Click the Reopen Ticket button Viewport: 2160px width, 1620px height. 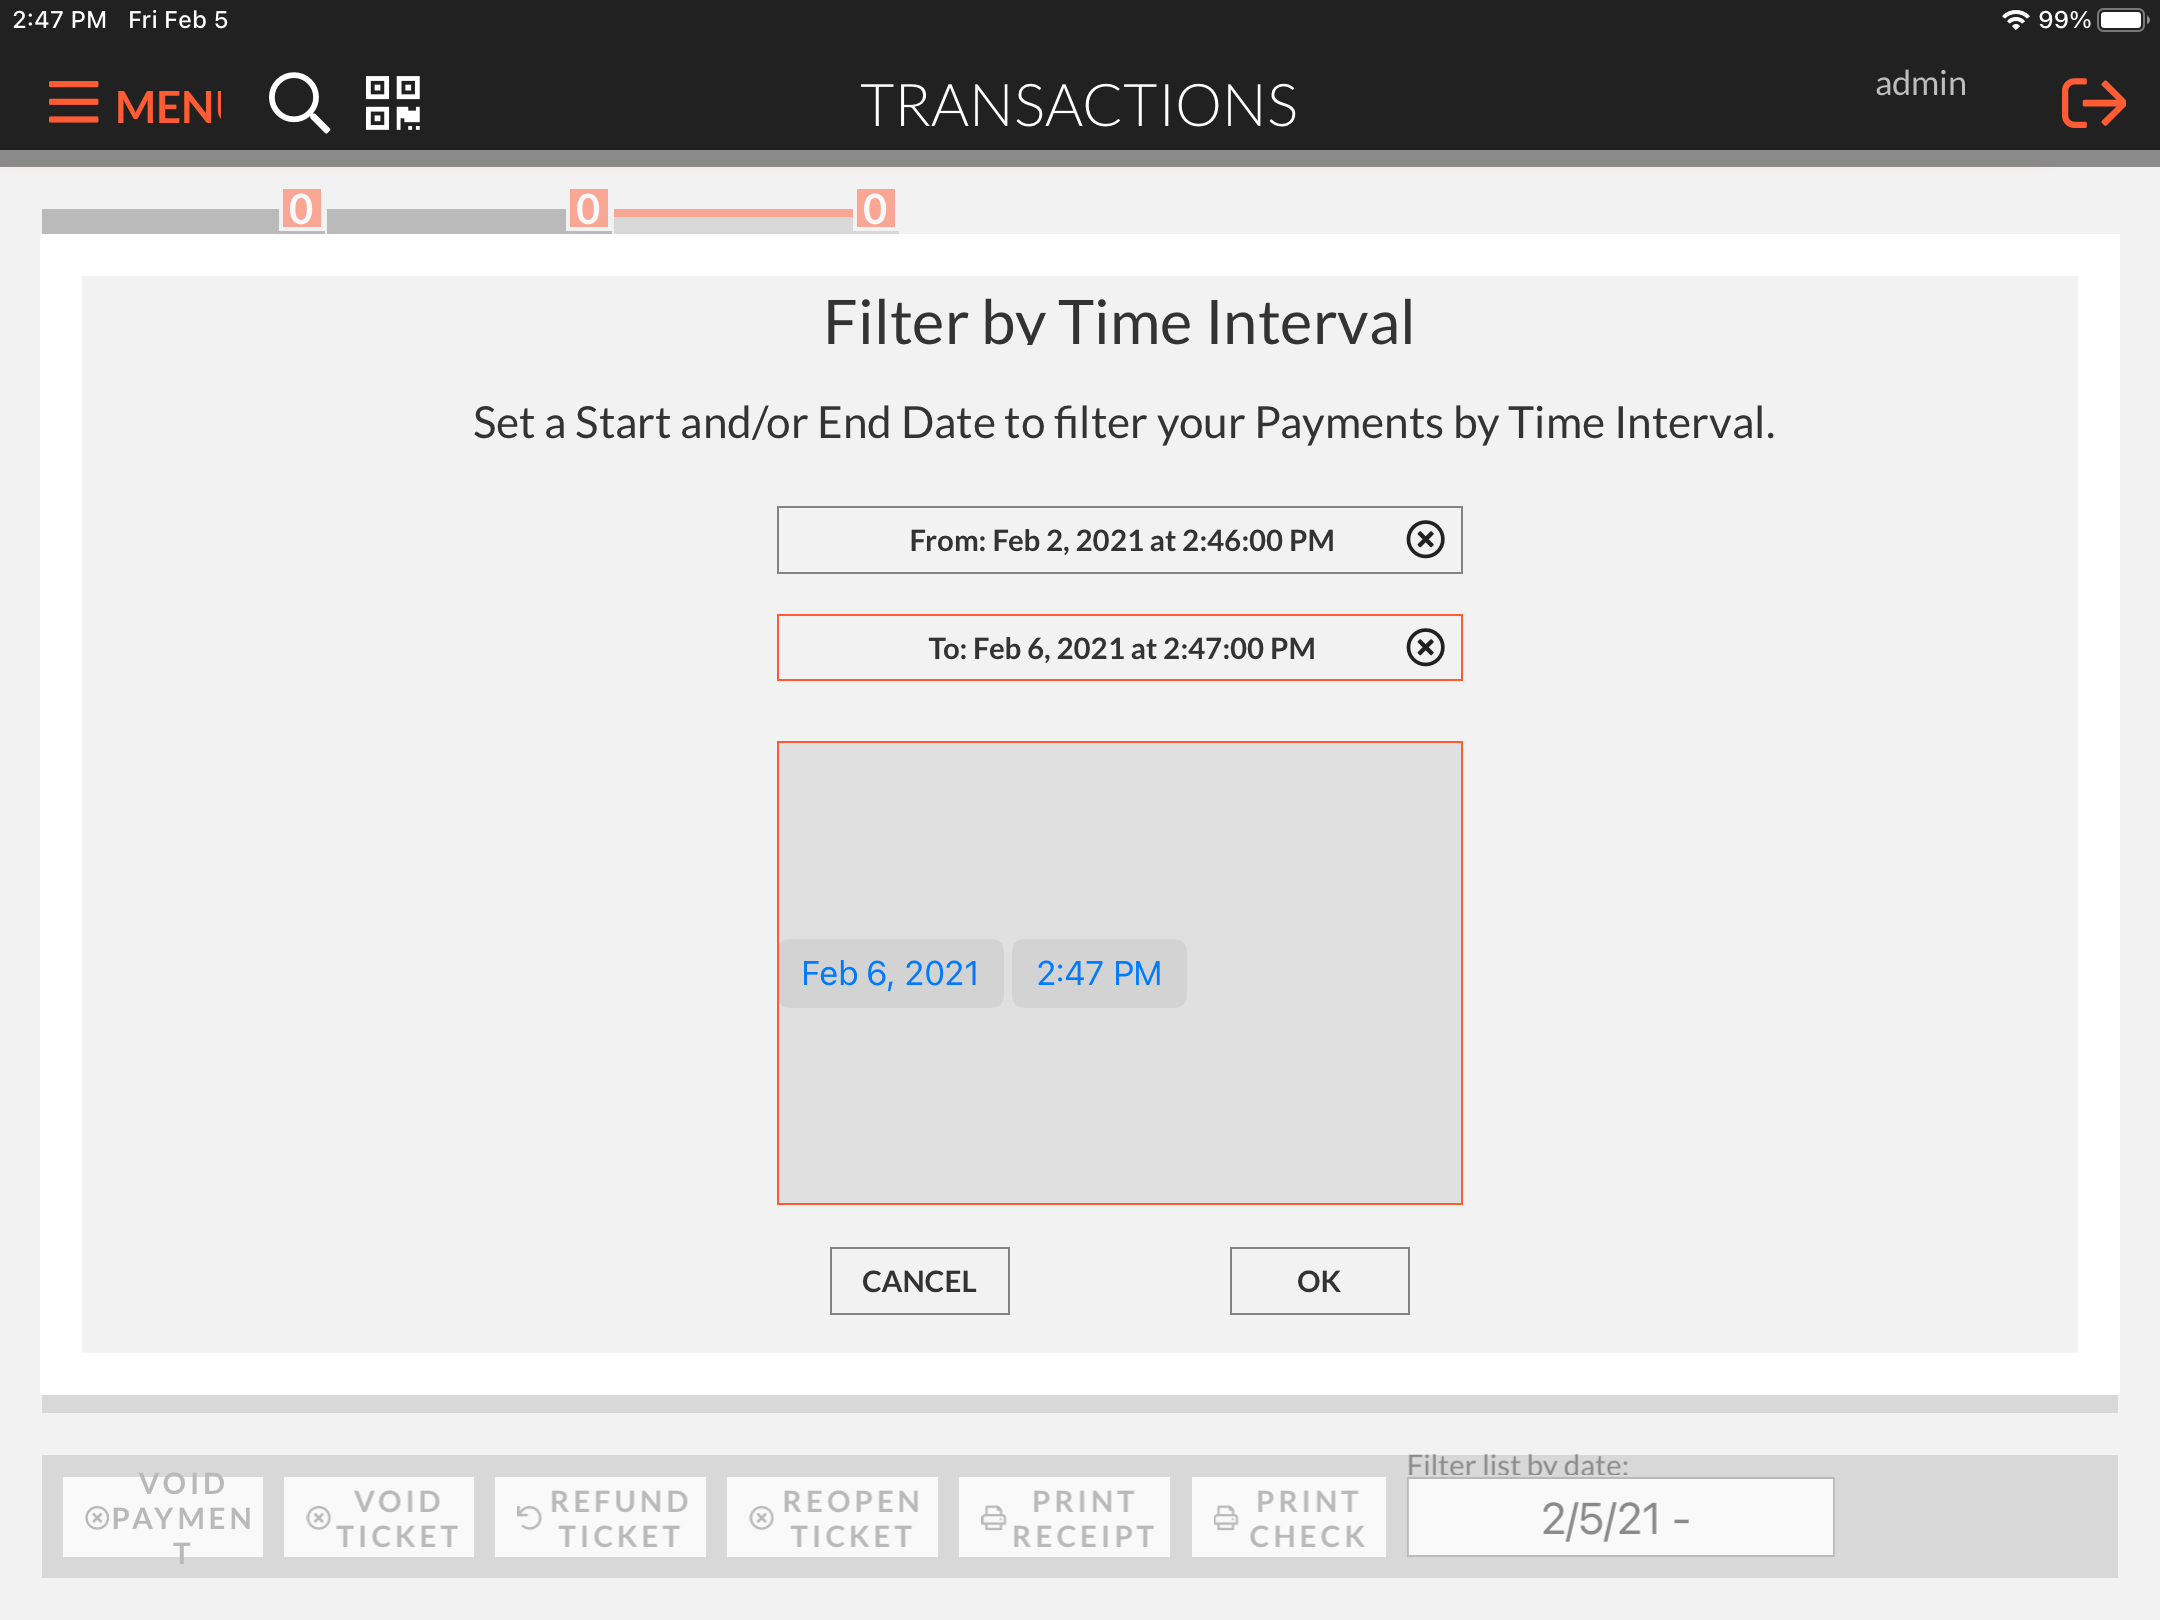tap(832, 1517)
